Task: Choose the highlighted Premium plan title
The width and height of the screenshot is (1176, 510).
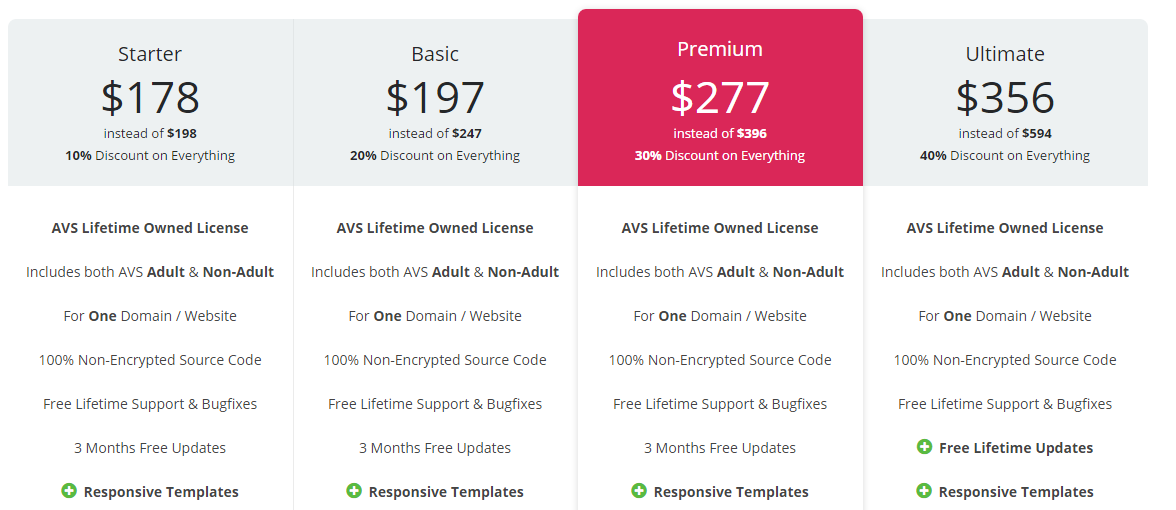Action: [720, 49]
